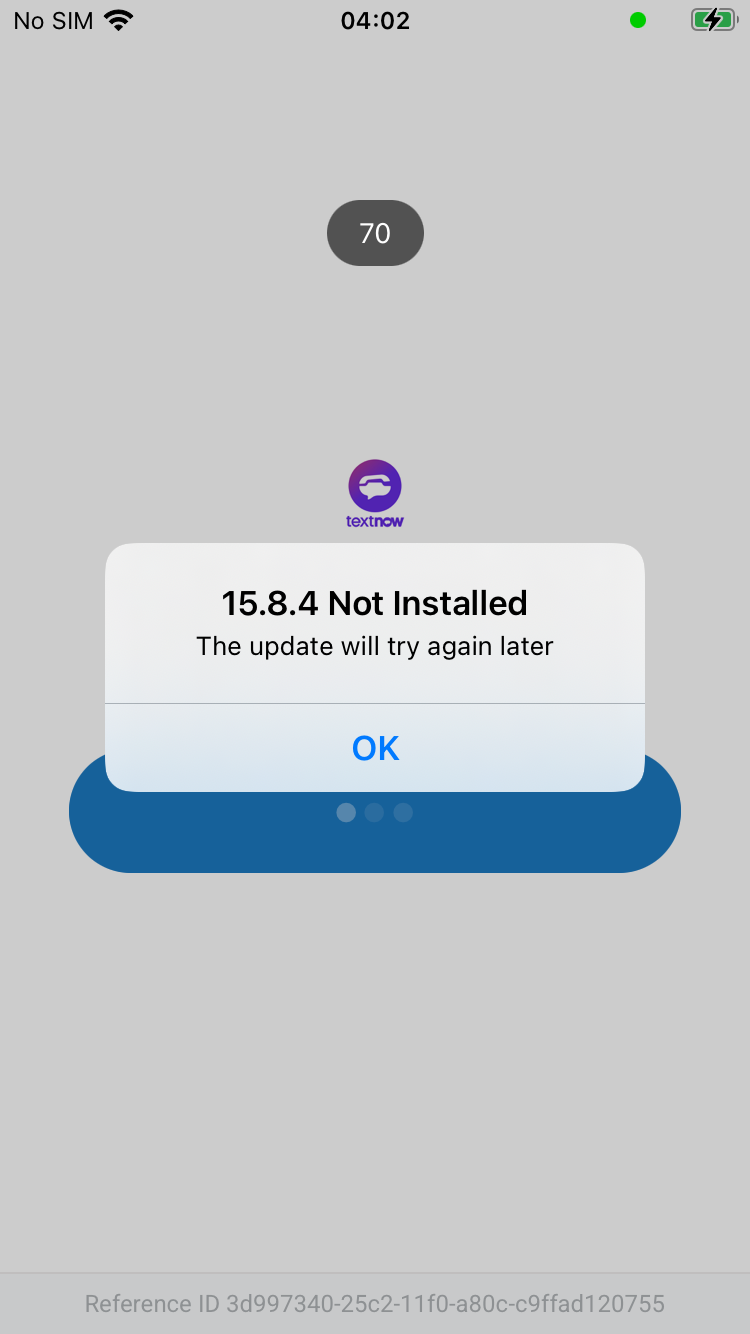
Task: Tap the 04:02 clock in status bar
Action: (375, 21)
